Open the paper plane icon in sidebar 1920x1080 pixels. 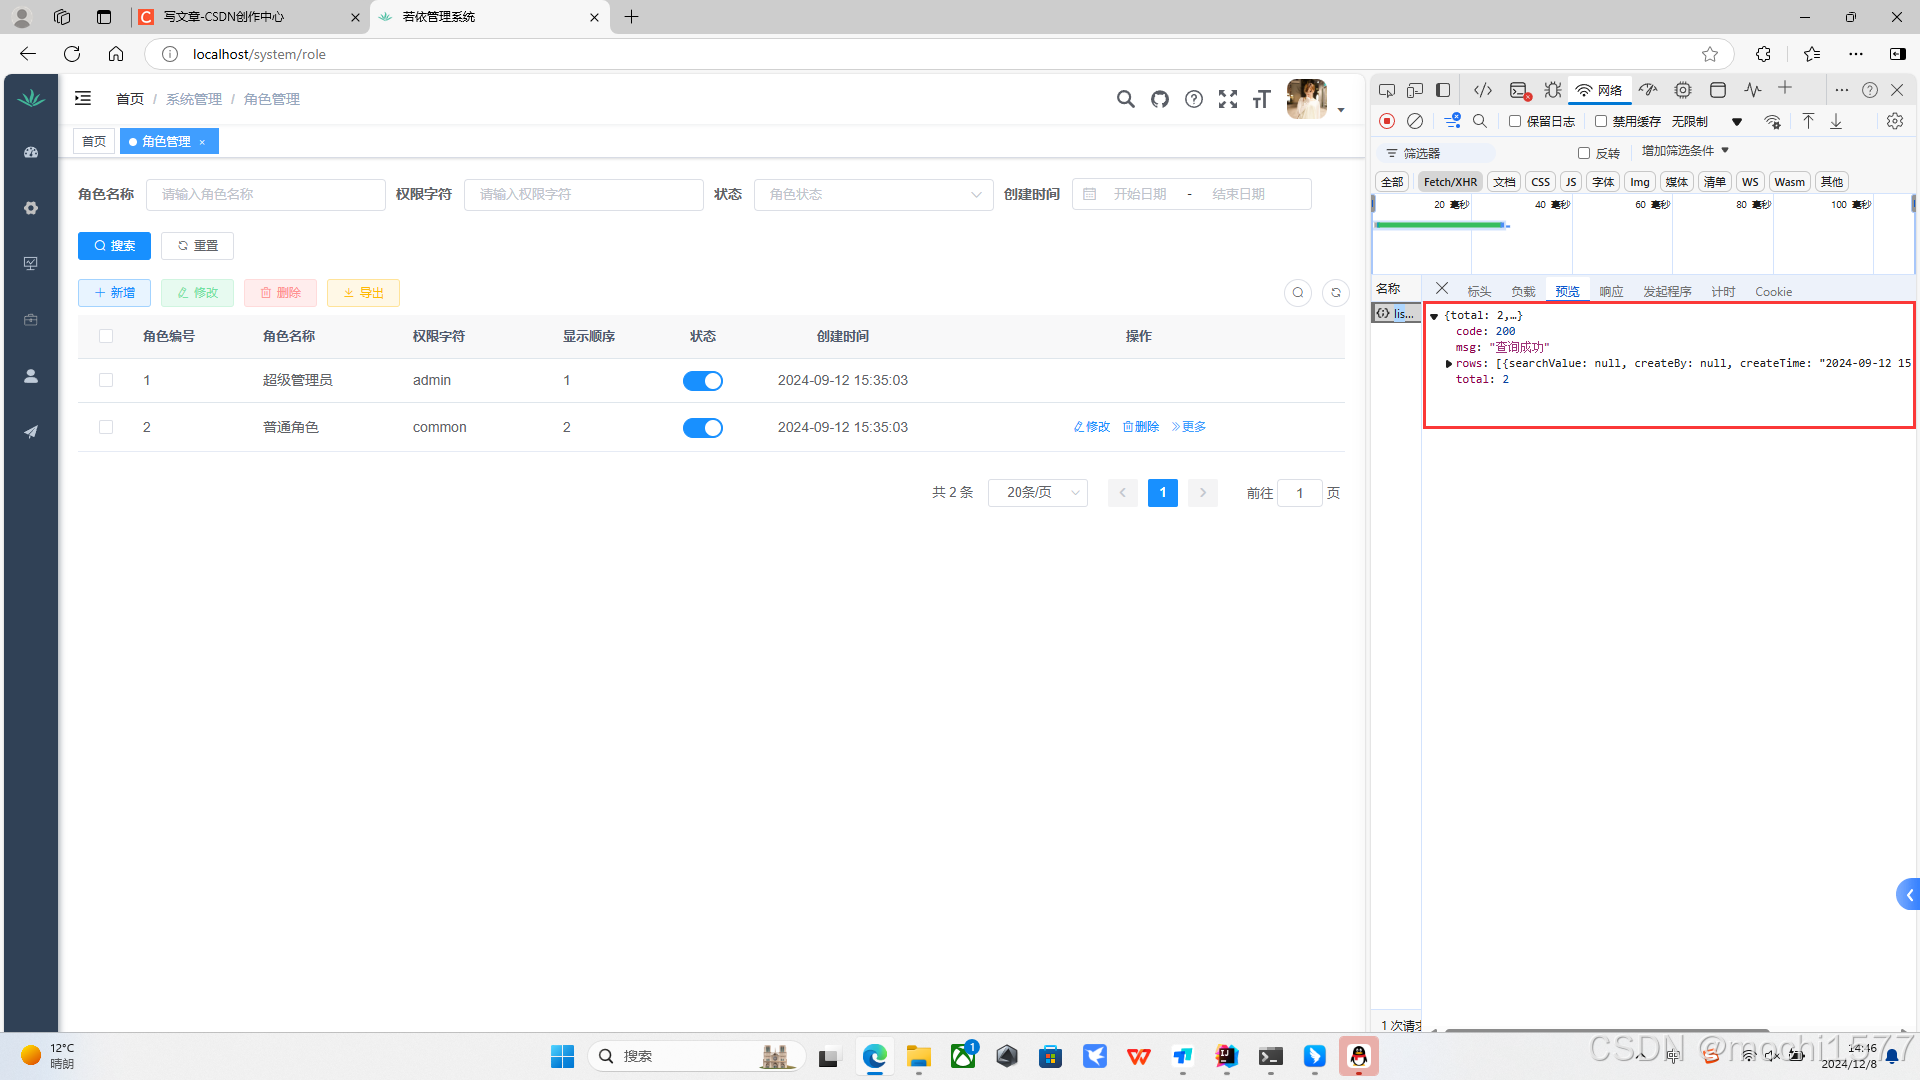pyautogui.click(x=31, y=432)
